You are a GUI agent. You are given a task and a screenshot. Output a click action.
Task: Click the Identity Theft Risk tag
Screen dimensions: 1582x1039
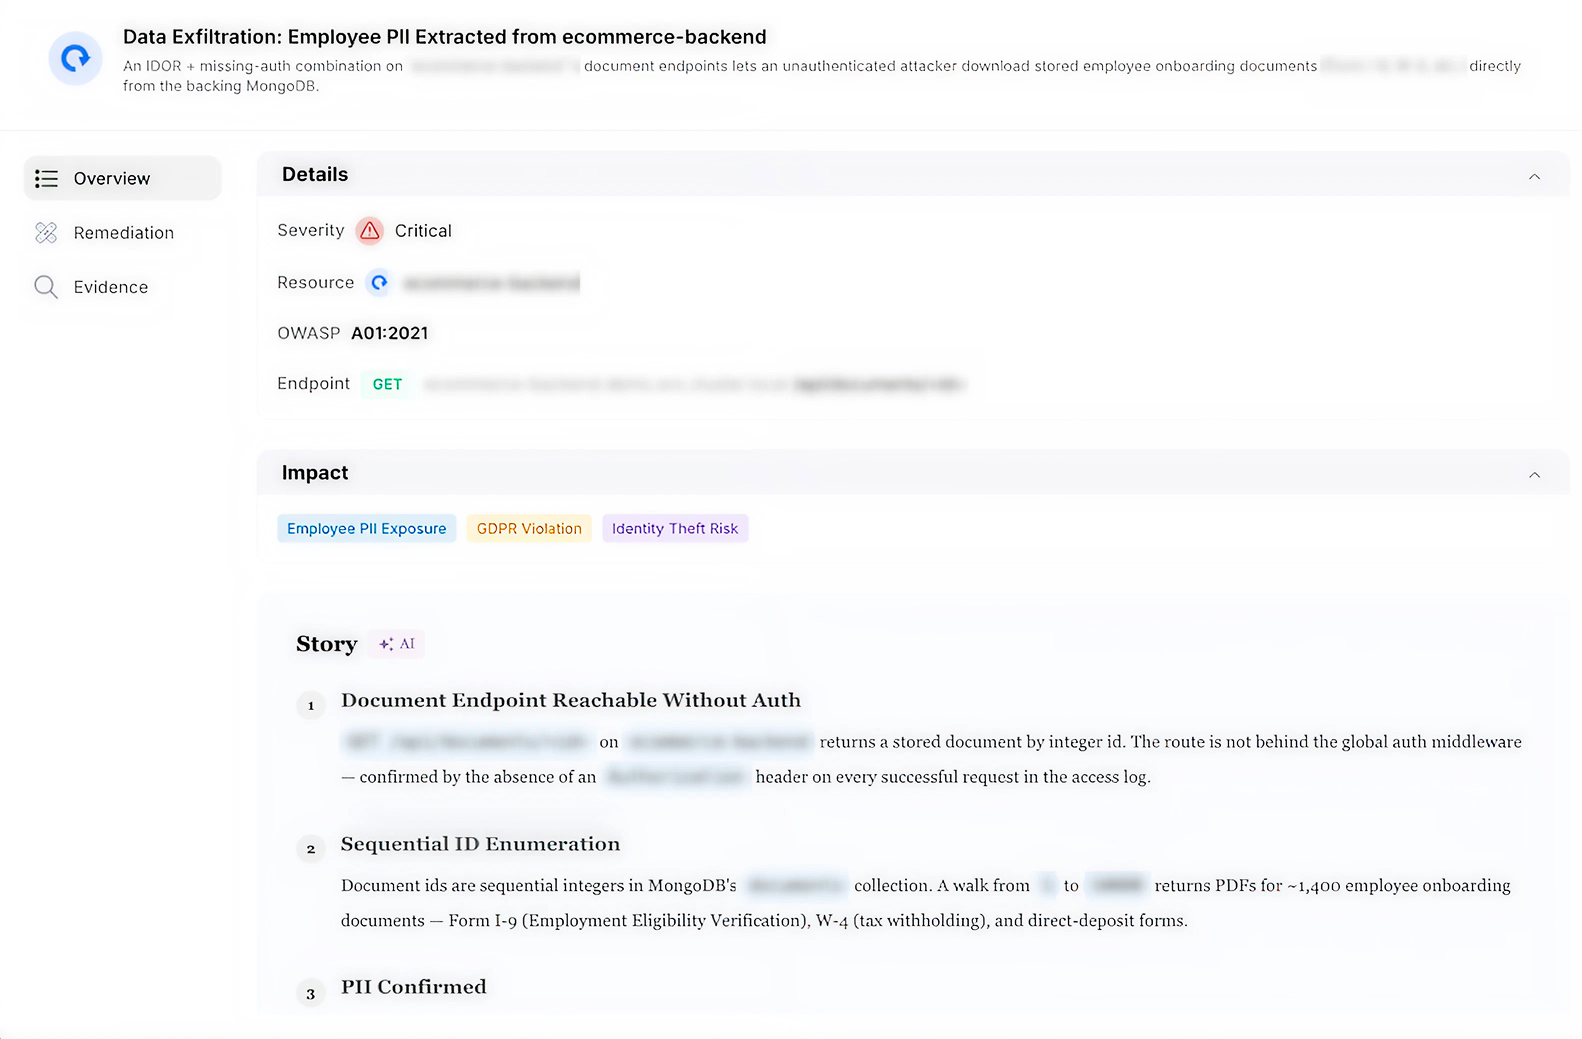click(x=675, y=528)
